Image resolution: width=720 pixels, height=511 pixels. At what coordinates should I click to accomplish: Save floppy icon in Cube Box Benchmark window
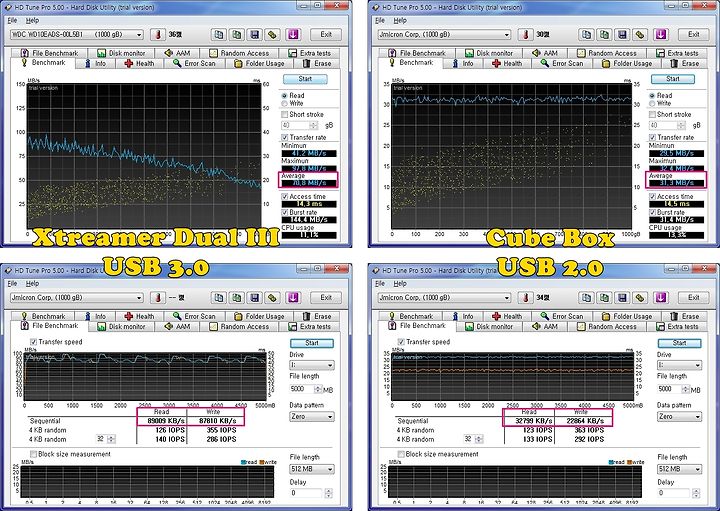[x=622, y=35]
